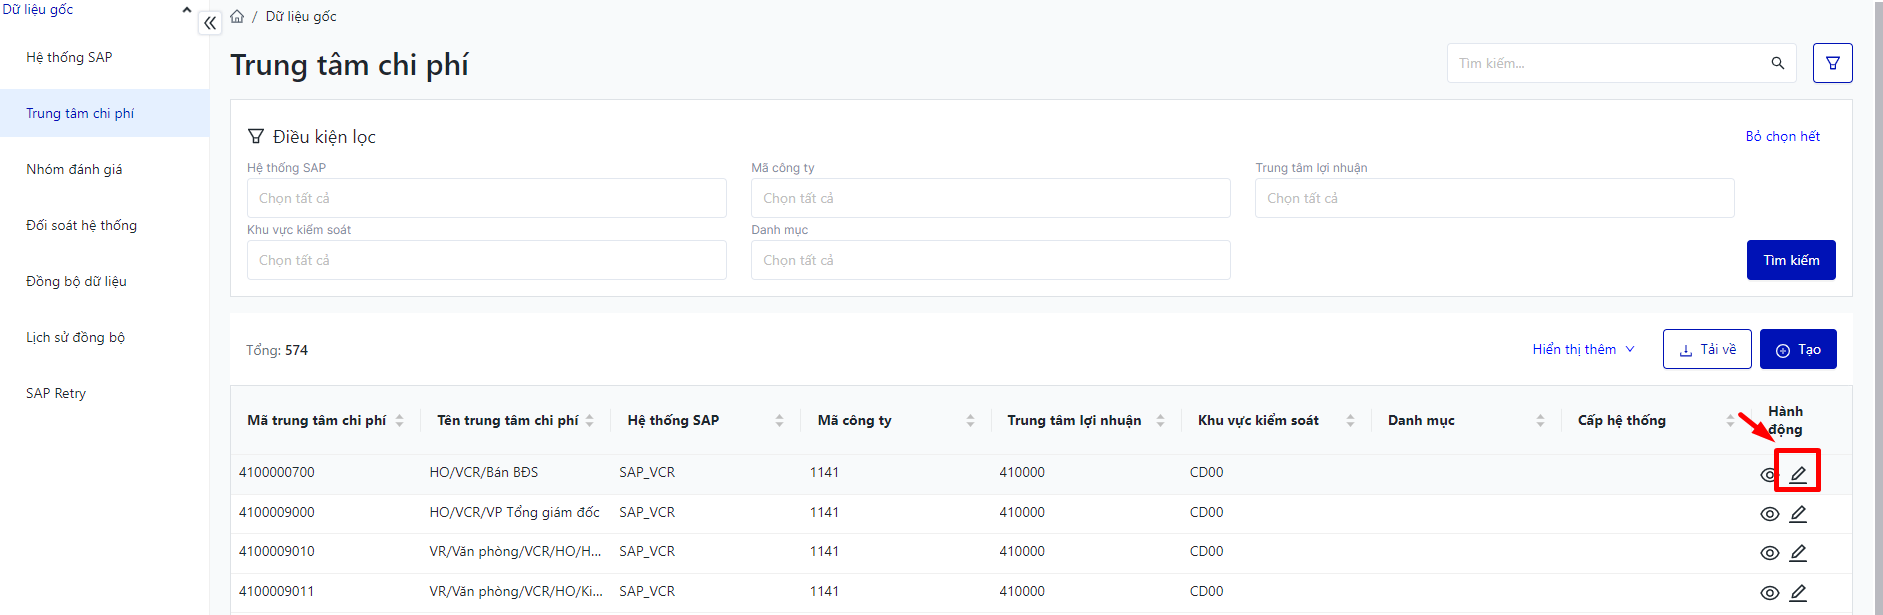
Task: Edit cost center 4100009011 with pencil icon
Action: 1797,593
